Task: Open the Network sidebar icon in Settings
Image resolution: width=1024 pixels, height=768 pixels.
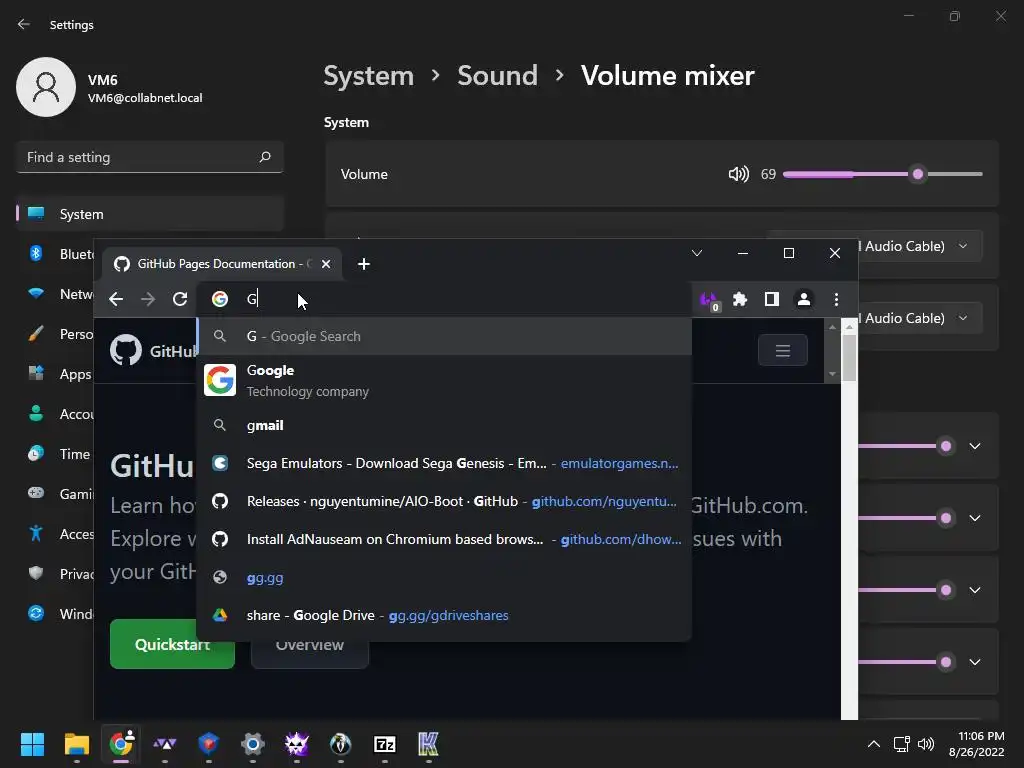Action: 36,293
